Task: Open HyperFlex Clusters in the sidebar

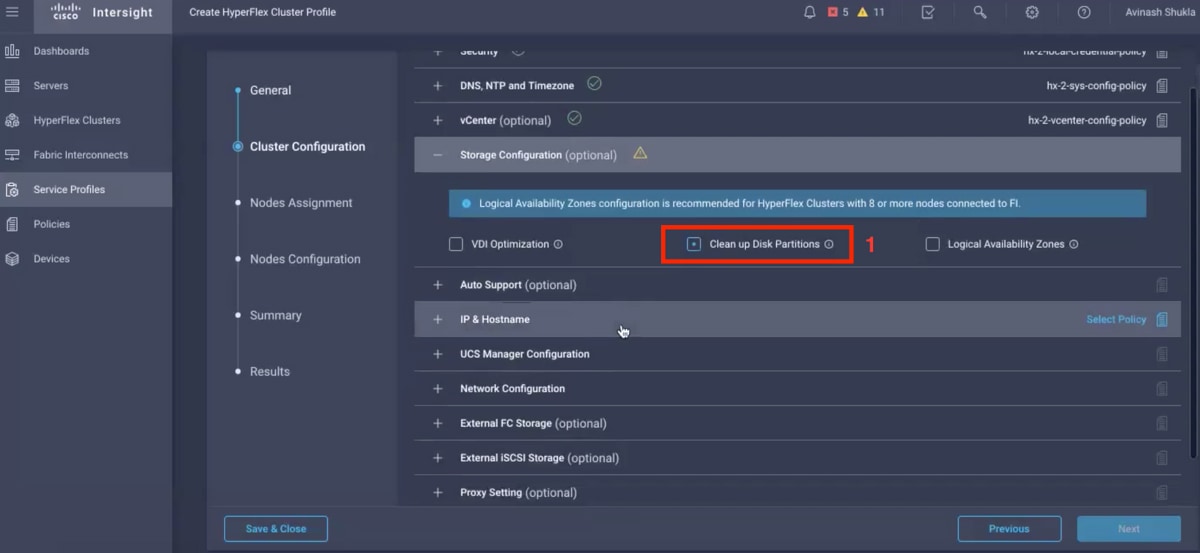Action: 77,120
